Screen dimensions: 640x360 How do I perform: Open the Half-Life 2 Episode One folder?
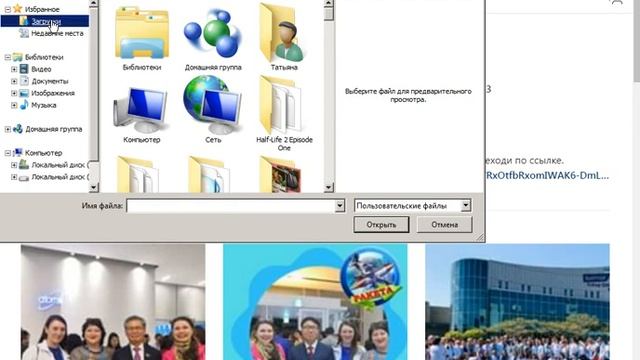coord(284,112)
